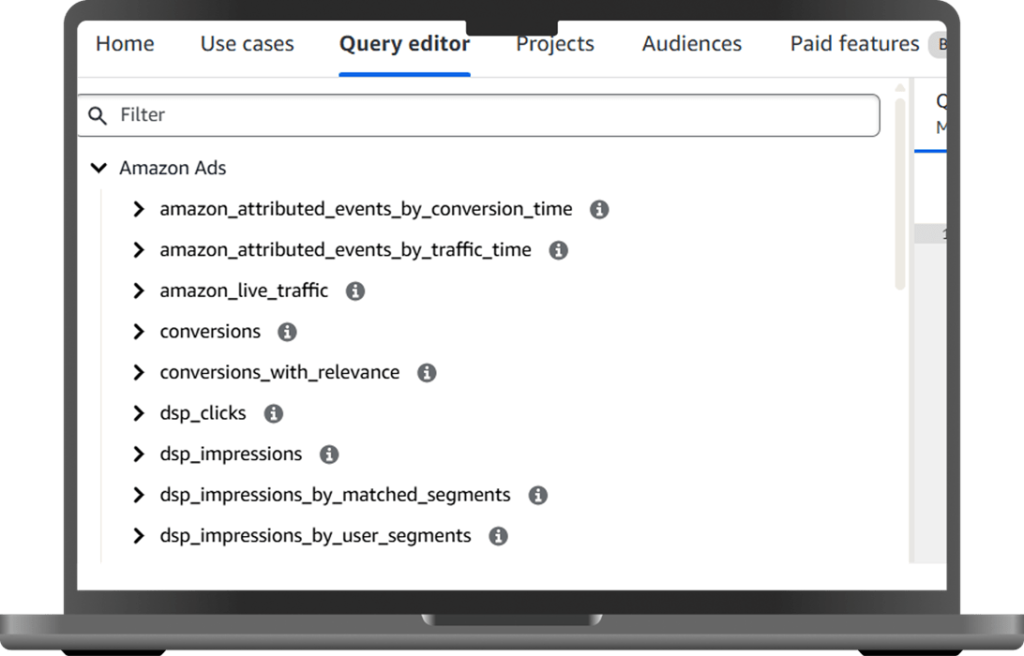1024x656 pixels.
Task: Select the dsp_impressions table name
Action: point(231,454)
